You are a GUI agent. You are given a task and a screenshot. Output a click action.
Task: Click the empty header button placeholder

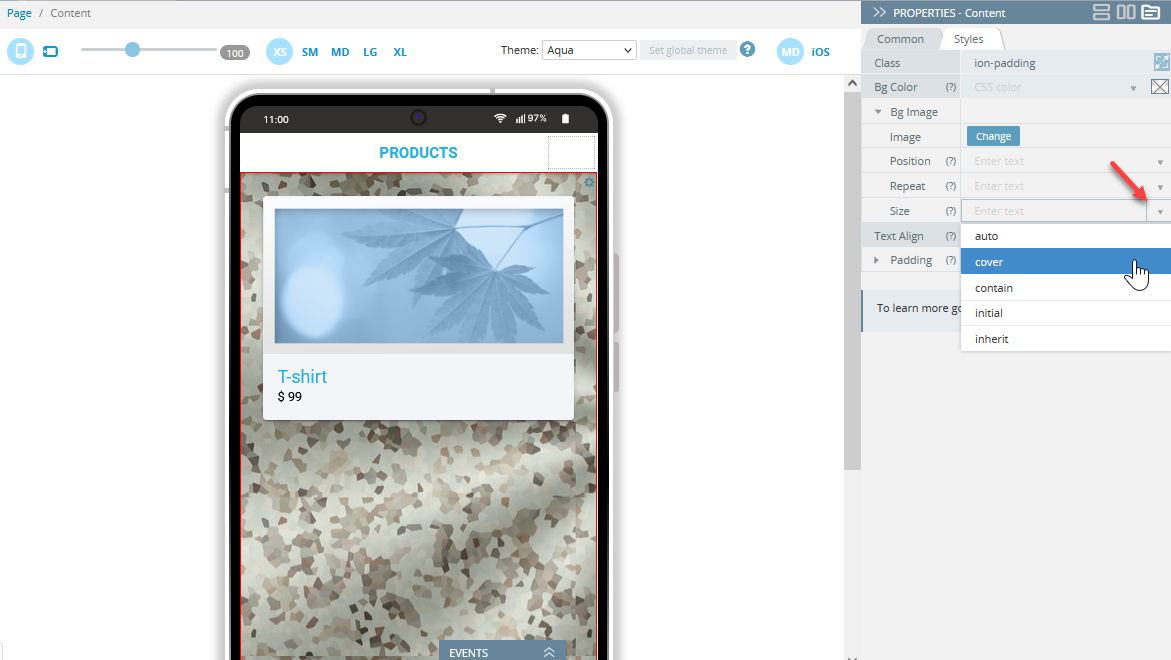(x=571, y=152)
